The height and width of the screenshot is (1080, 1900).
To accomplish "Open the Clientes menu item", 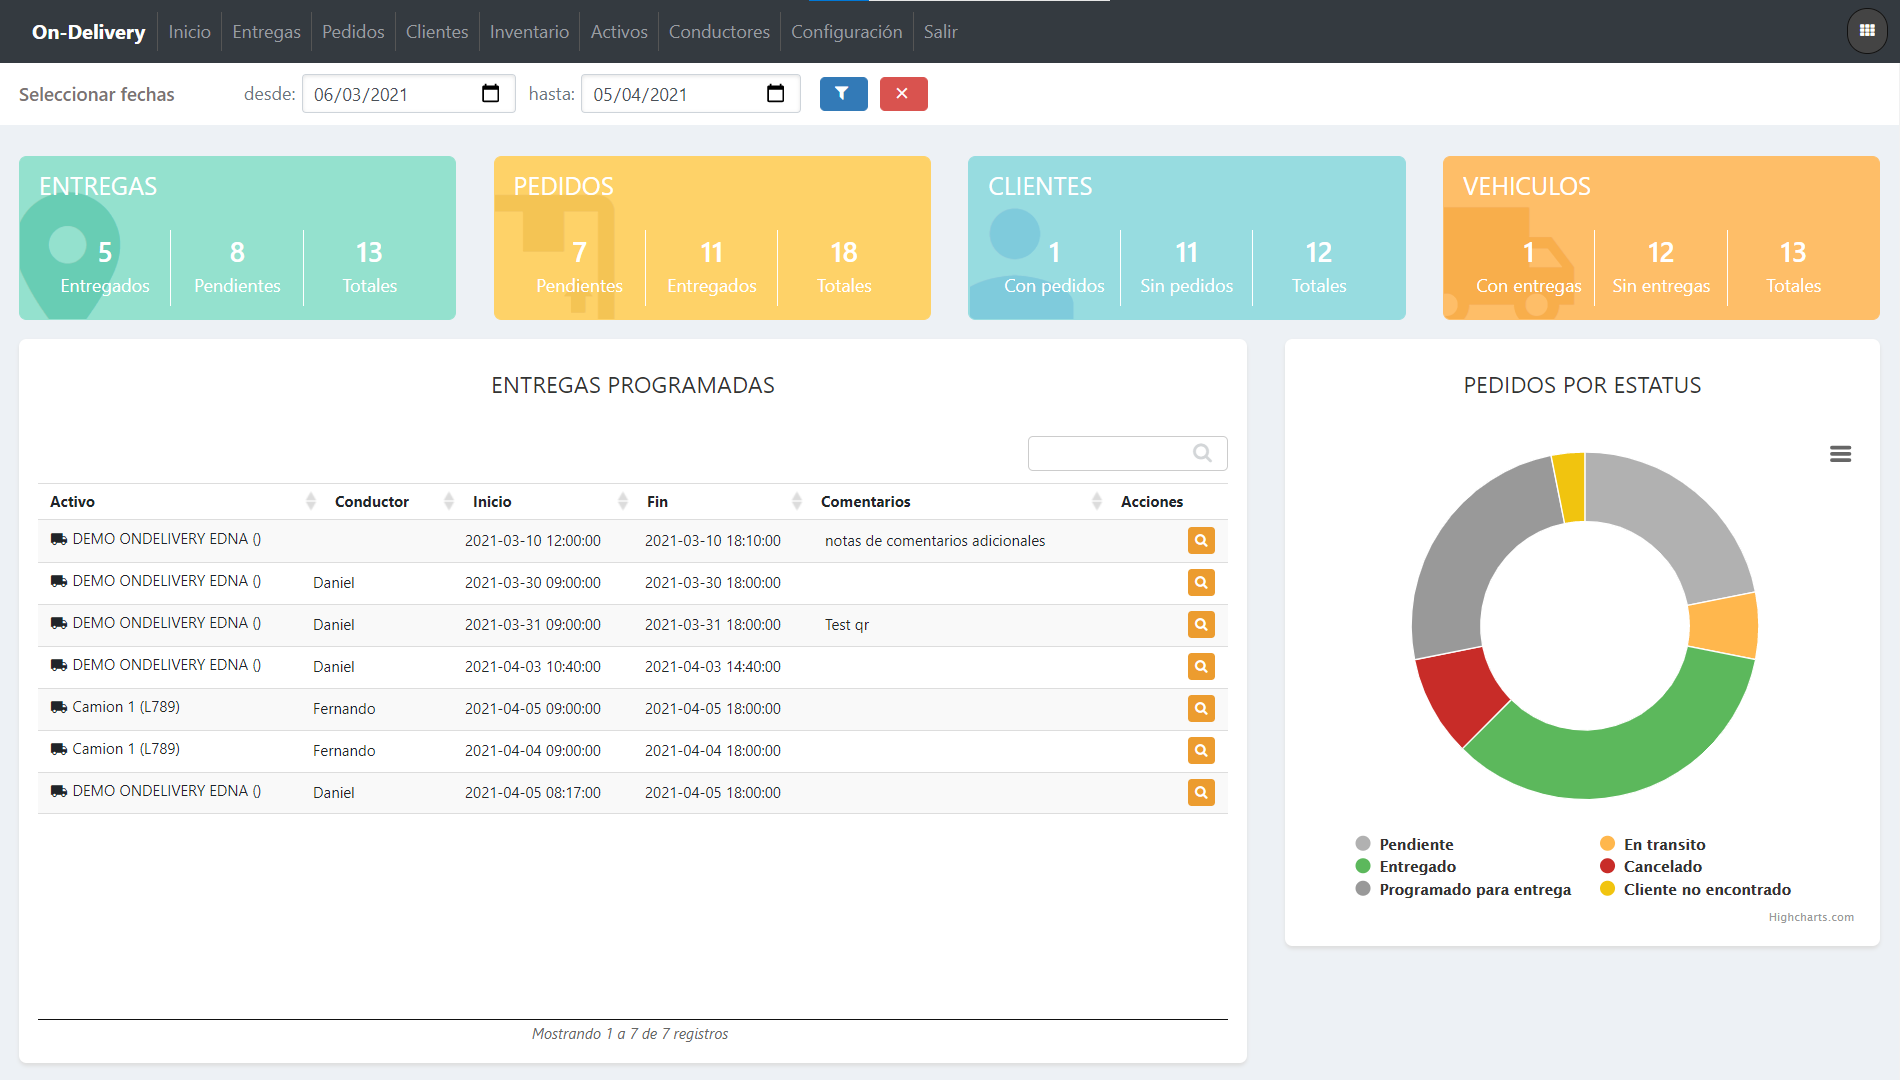I will pos(437,32).
